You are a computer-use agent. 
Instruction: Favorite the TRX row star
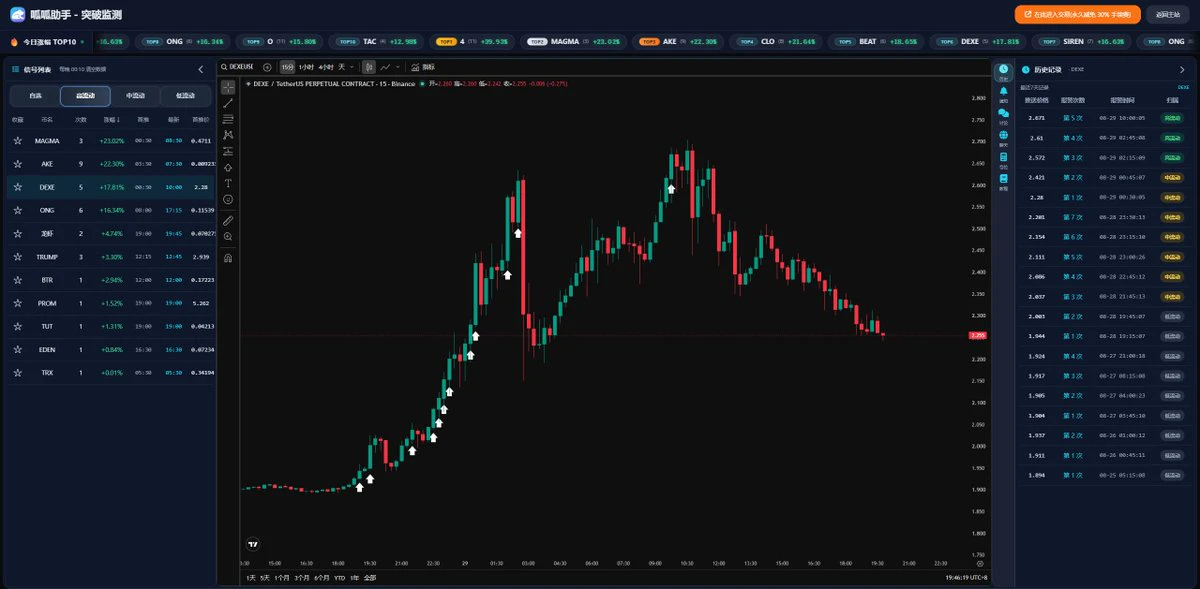[x=17, y=372]
